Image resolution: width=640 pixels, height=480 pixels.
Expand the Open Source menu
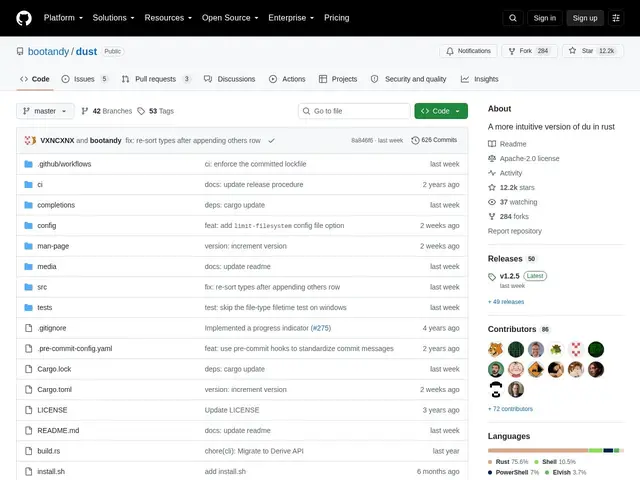click(230, 18)
